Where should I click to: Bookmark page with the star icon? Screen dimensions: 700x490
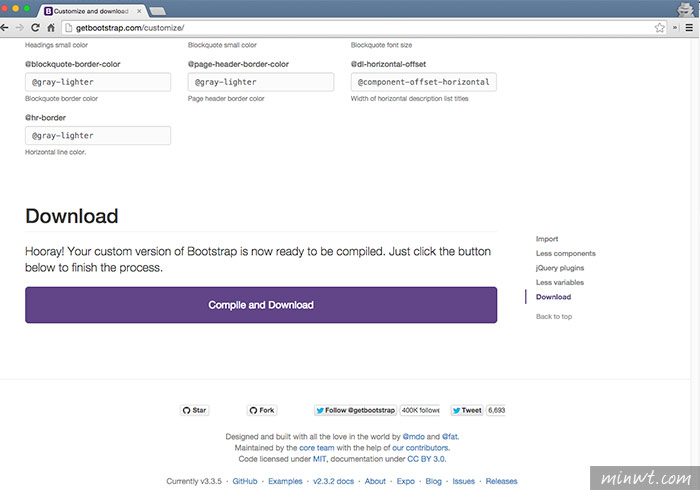(659, 28)
